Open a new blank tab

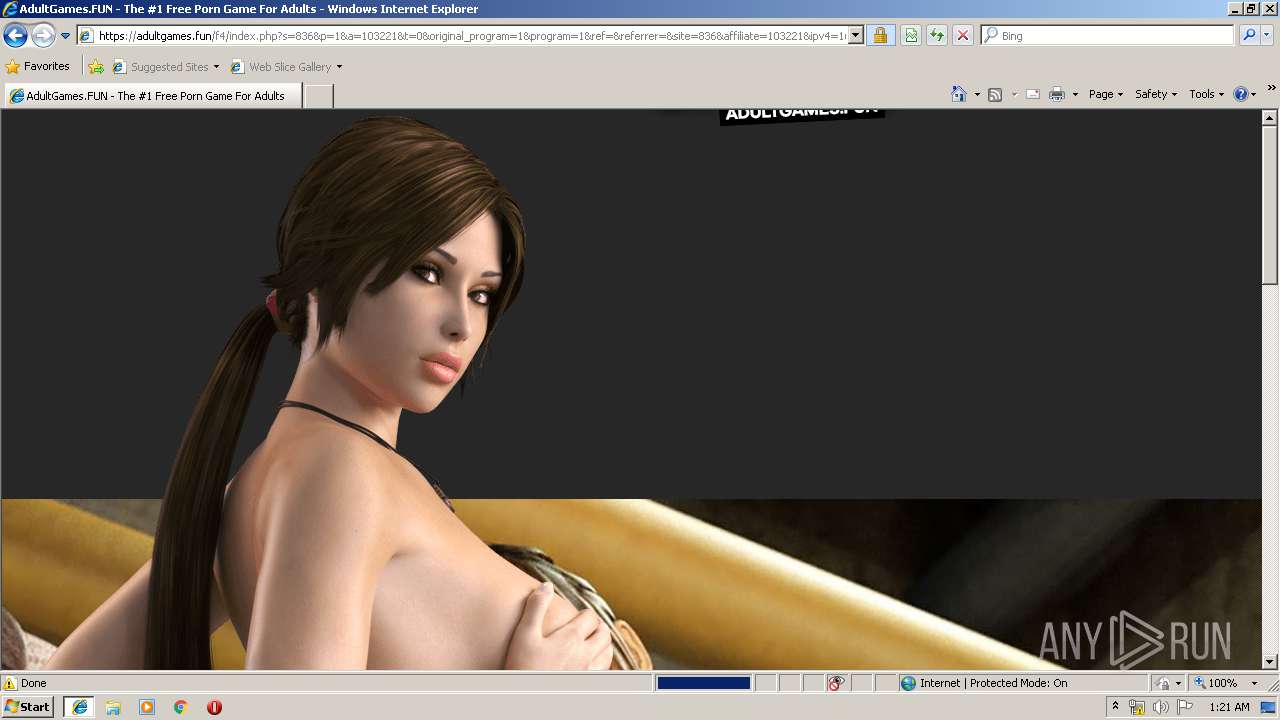click(x=318, y=96)
